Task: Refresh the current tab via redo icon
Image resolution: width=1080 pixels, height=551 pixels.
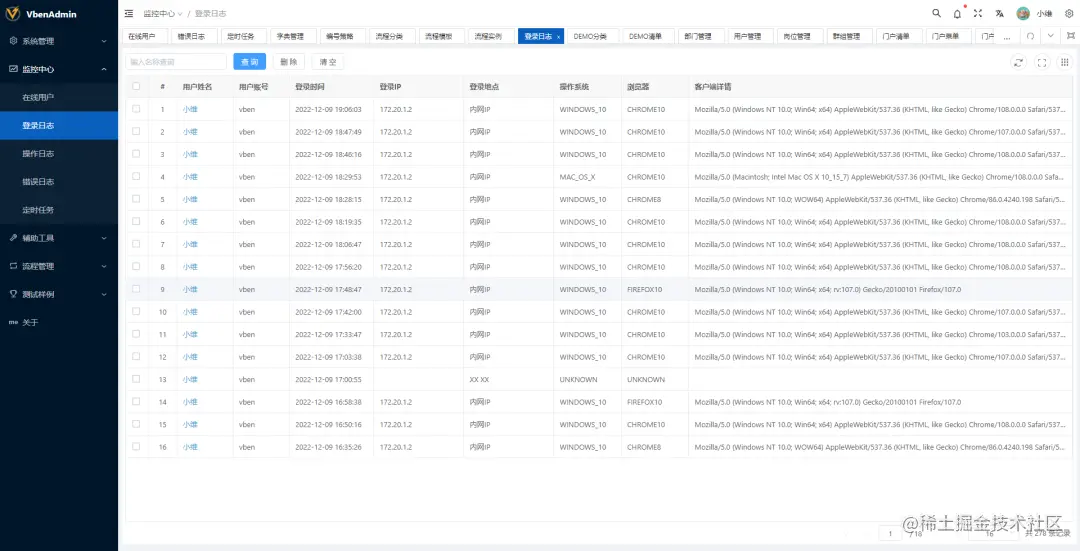Action: pyautogui.click(x=1030, y=36)
